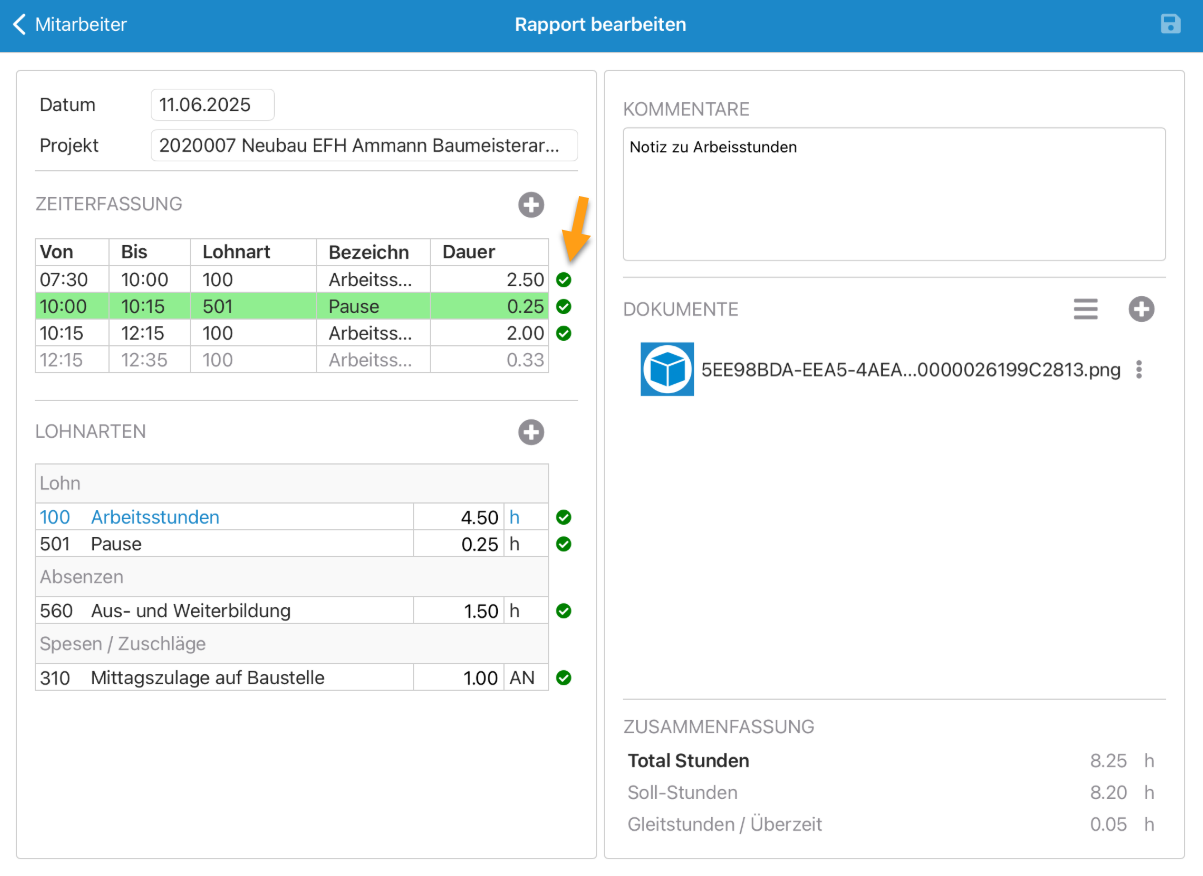Image resolution: width=1203 pixels, height=876 pixels.
Task: Open options for the PNG document
Action: coord(1139,370)
